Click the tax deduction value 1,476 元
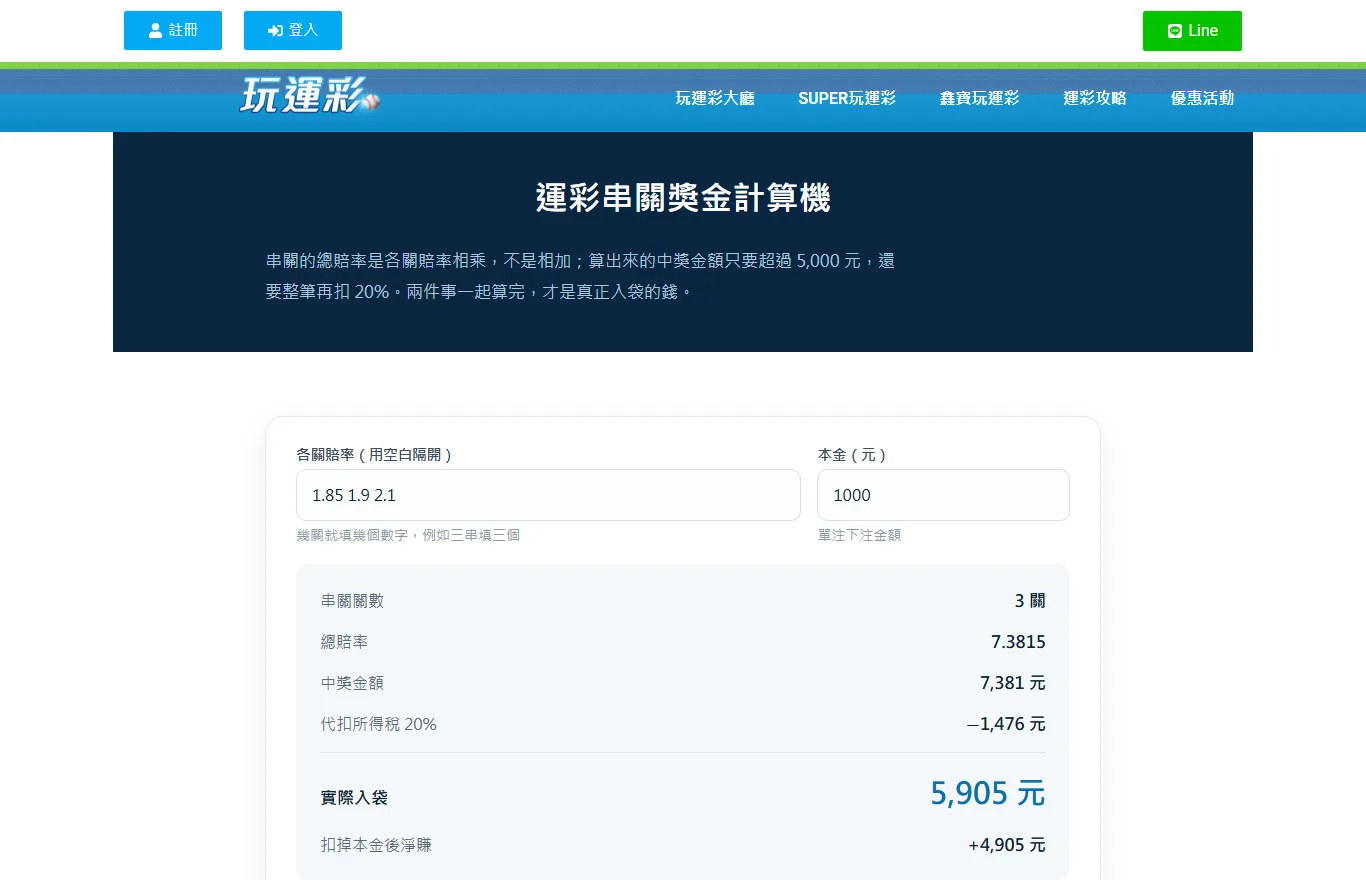 point(1006,724)
